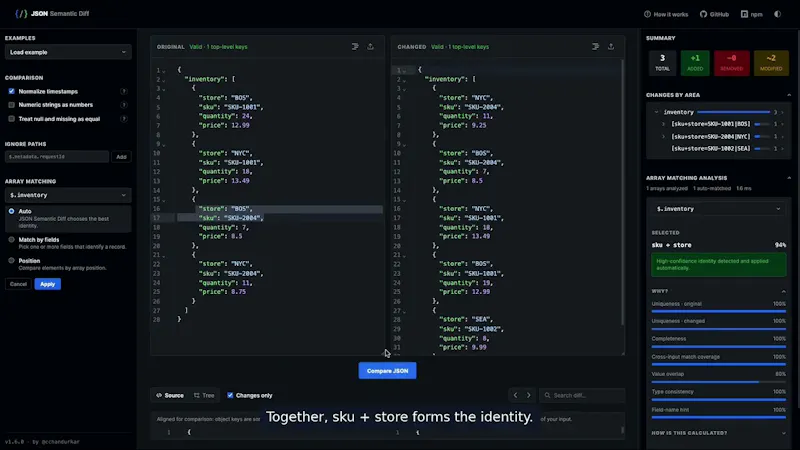Open the npm link

pos(752,14)
